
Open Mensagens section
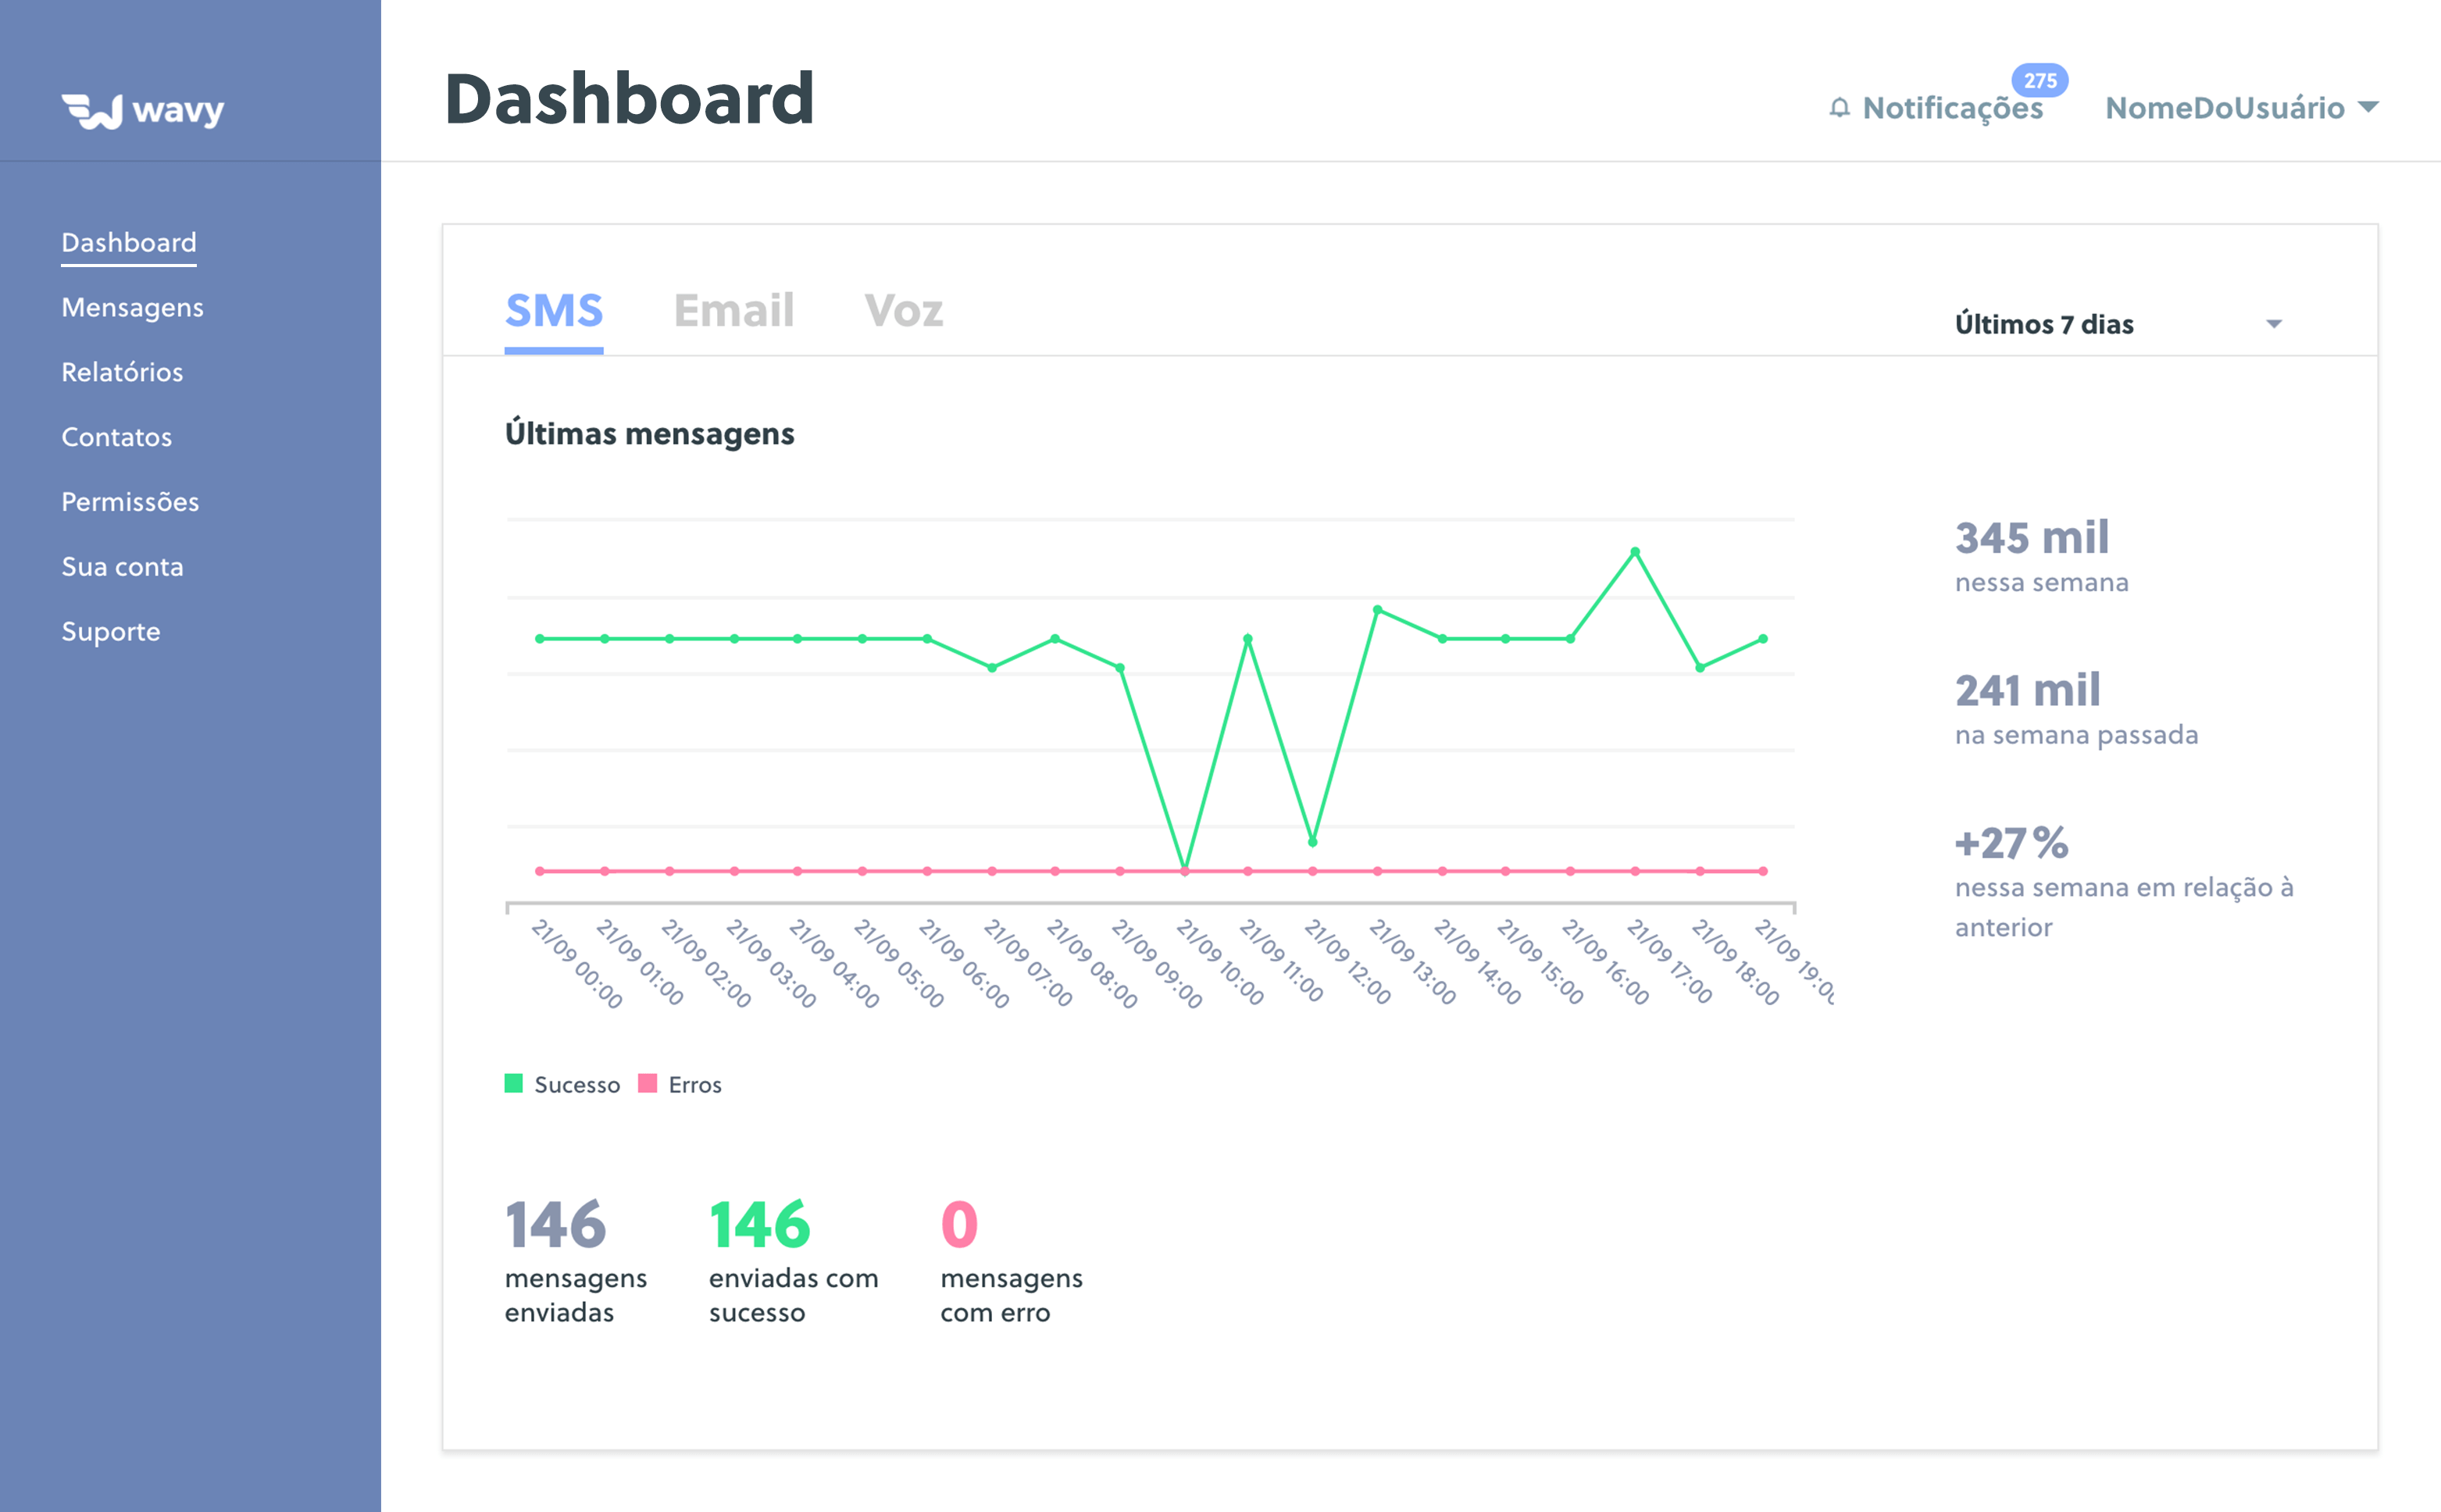coord(133,307)
